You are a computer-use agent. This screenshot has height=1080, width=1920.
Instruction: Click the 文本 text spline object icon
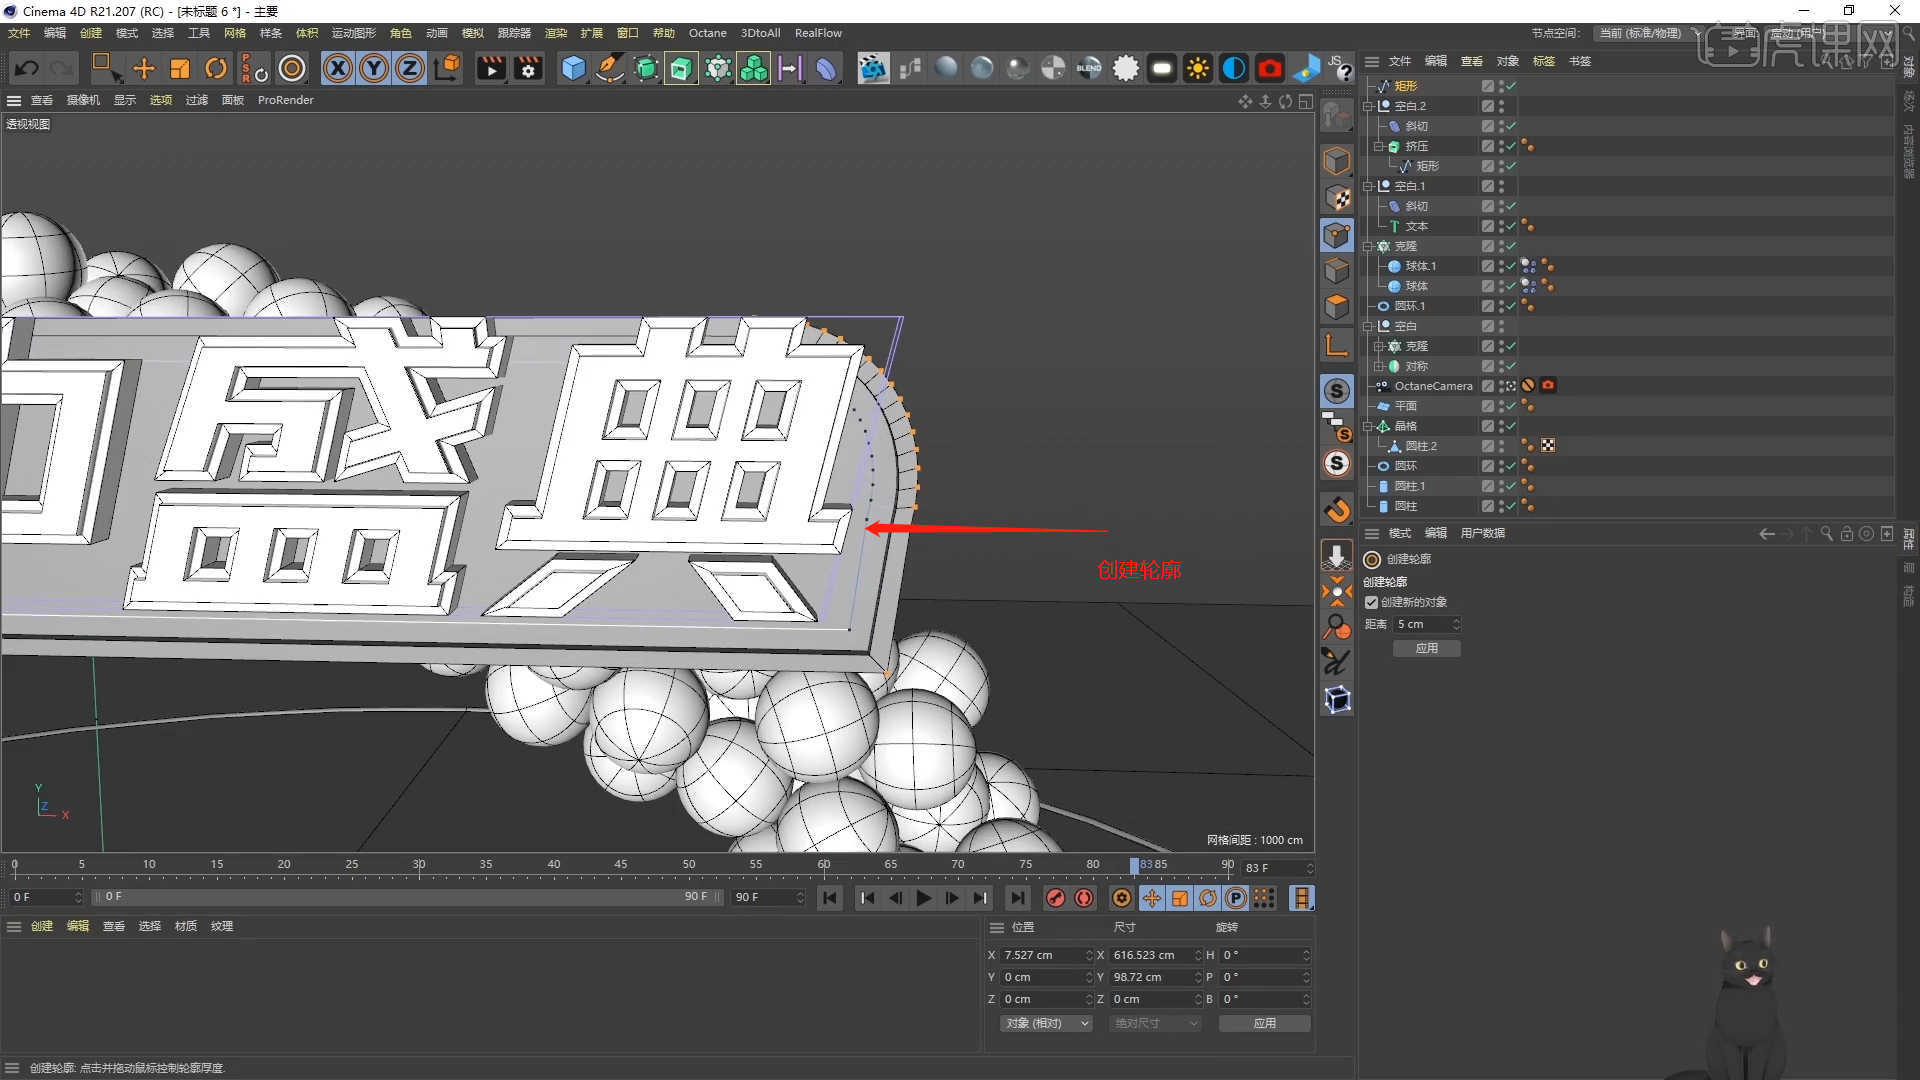click(1396, 226)
